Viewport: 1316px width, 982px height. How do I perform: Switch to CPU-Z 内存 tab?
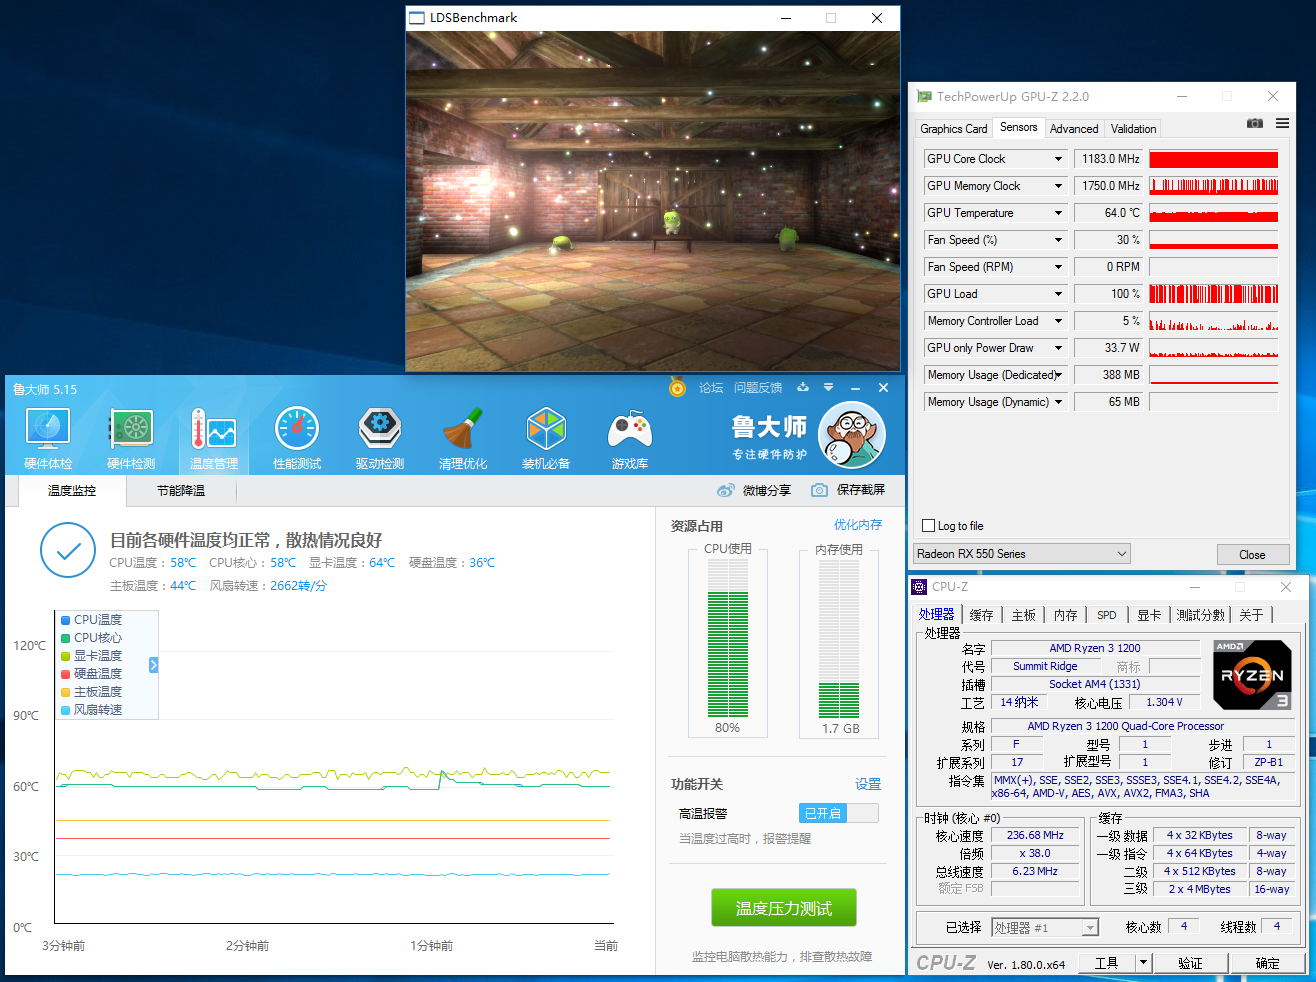click(1065, 615)
